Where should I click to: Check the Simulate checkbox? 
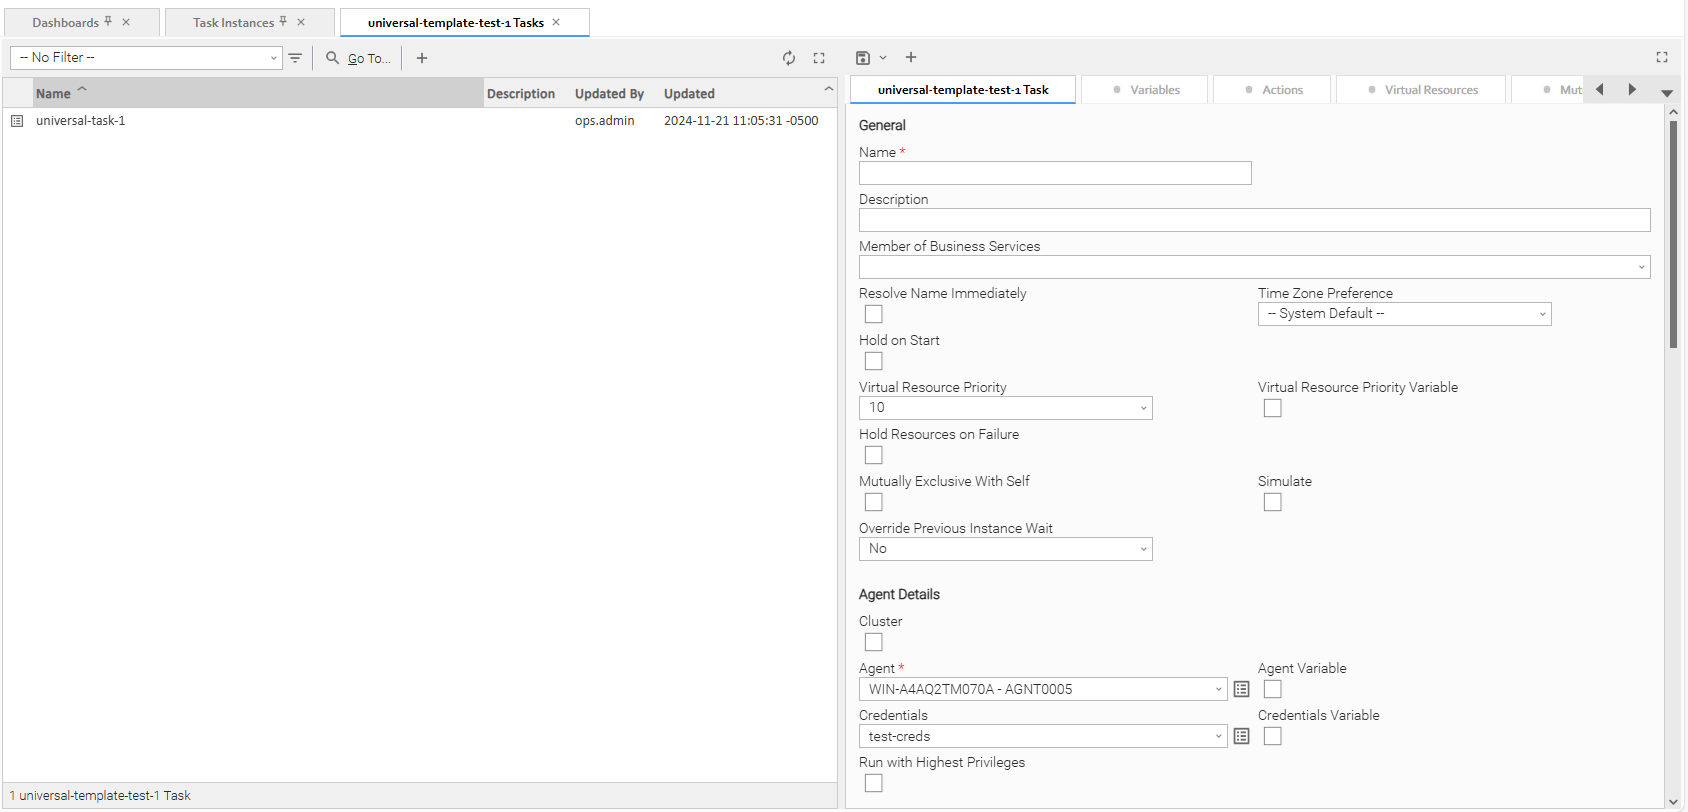[1272, 502]
